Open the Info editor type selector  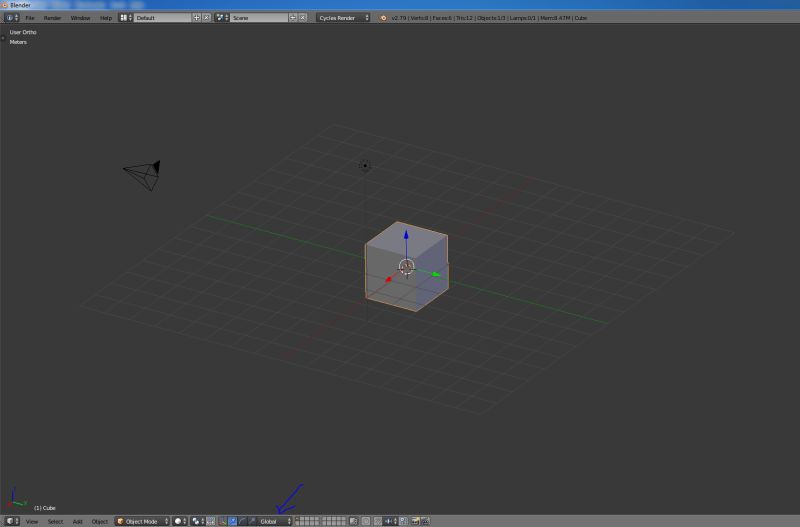[12, 17]
